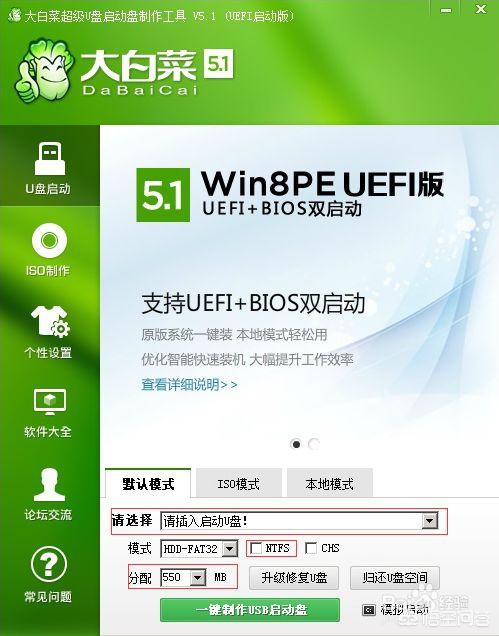
Task: Go to 论坛交流 person icon
Action: tap(49, 484)
